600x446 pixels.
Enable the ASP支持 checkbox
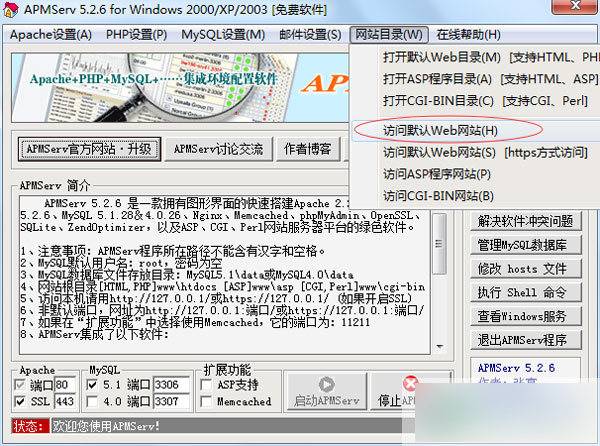pos(208,383)
